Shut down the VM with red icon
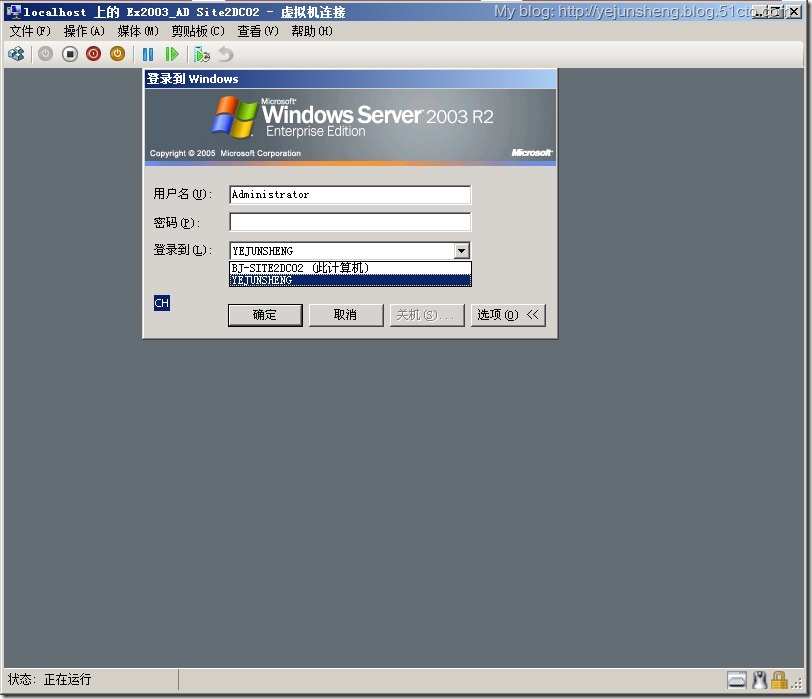Screen dimensions: 812x699 tap(93, 54)
